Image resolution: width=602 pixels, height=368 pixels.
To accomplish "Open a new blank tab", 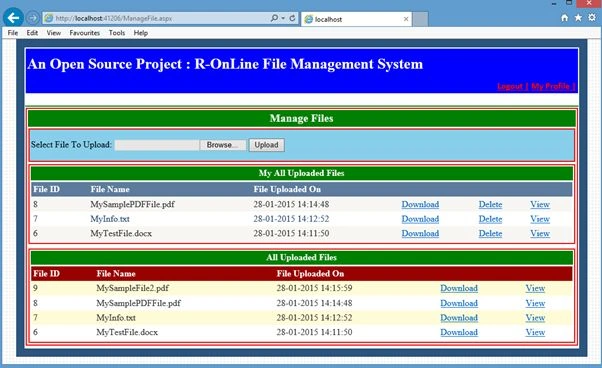I will tap(420, 19).
